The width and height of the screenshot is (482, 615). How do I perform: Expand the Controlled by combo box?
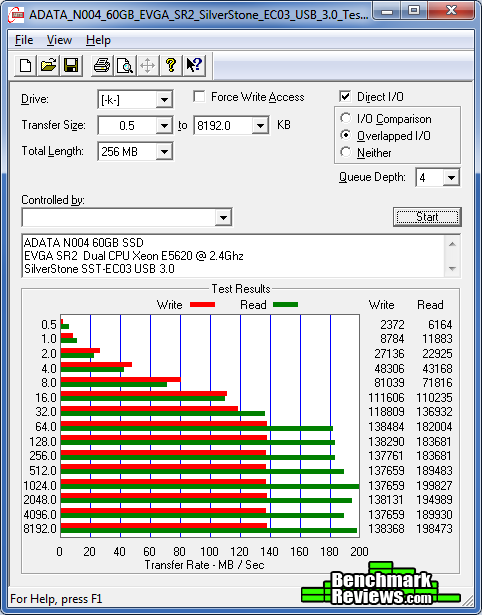point(223,217)
